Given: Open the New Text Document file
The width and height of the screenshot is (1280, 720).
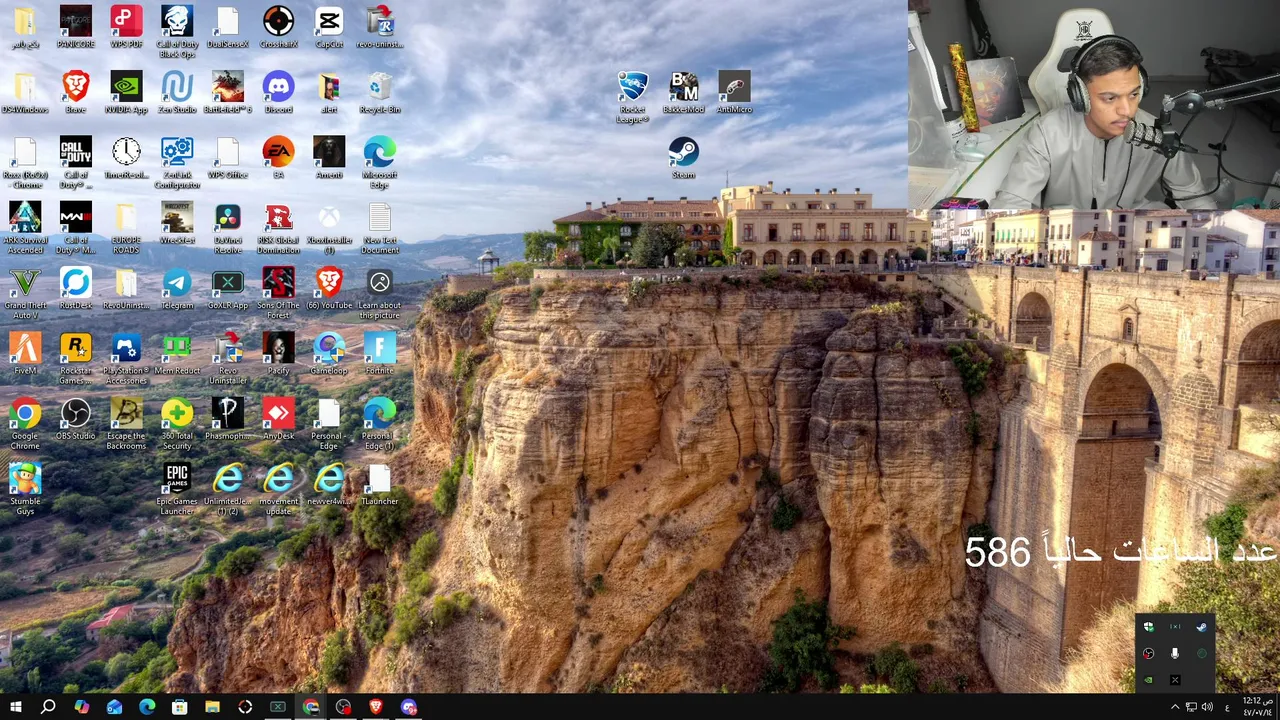Looking at the screenshot, I should tap(380, 227).
